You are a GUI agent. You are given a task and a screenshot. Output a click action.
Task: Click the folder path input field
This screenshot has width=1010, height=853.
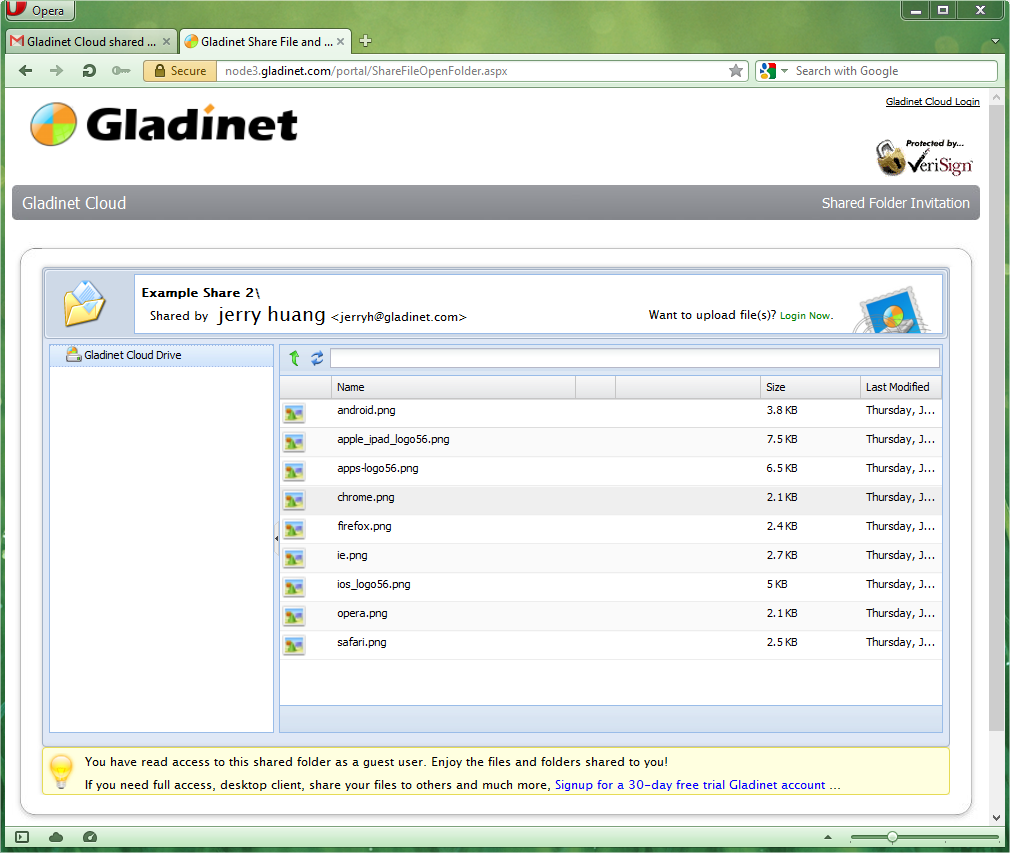click(x=634, y=358)
